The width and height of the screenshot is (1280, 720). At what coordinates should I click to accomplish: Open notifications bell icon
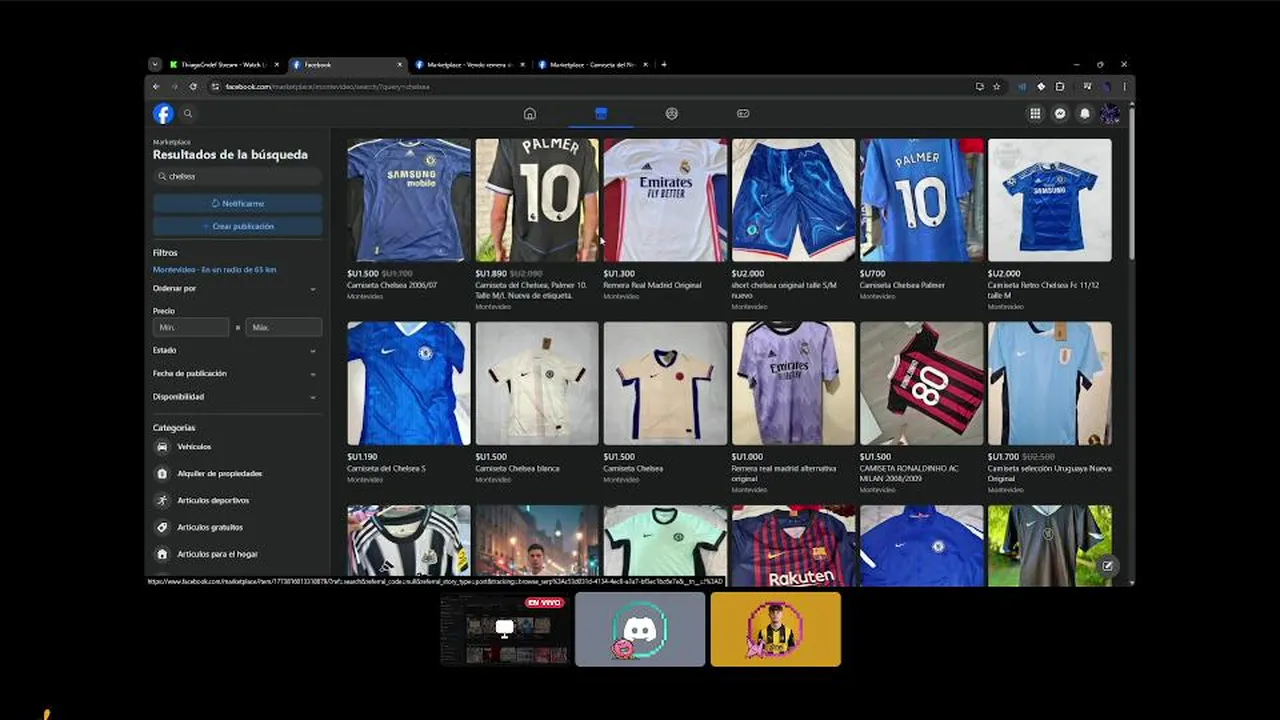(1085, 114)
